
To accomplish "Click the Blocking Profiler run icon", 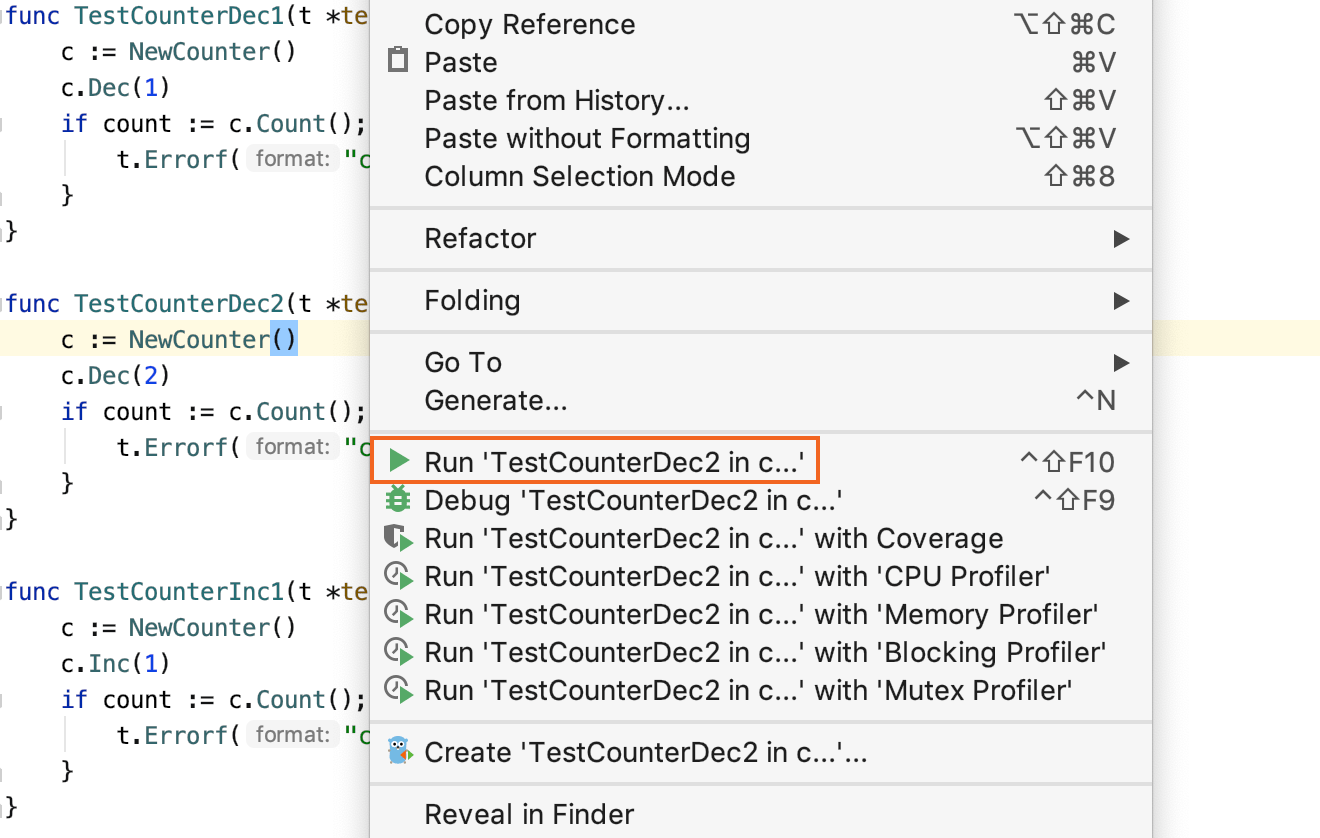I will 399,652.
